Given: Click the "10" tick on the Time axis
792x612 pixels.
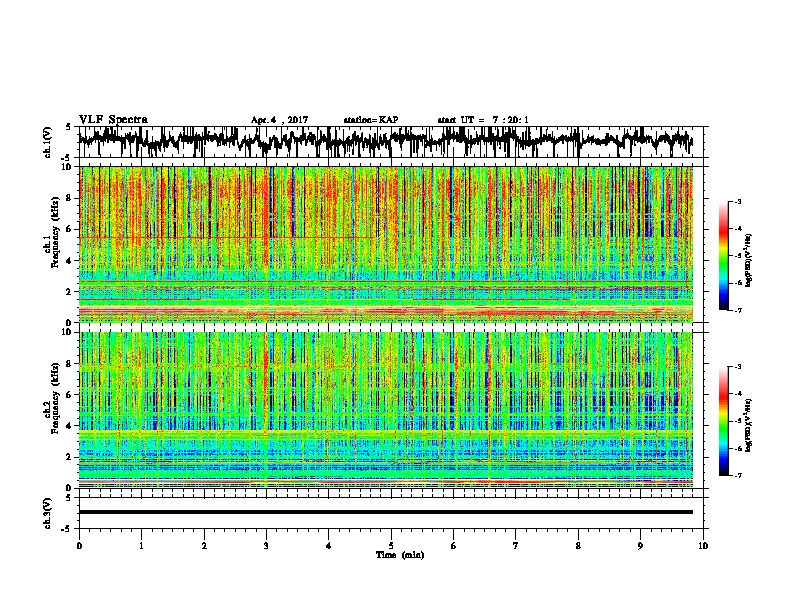Looking at the screenshot, I should (703, 546).
